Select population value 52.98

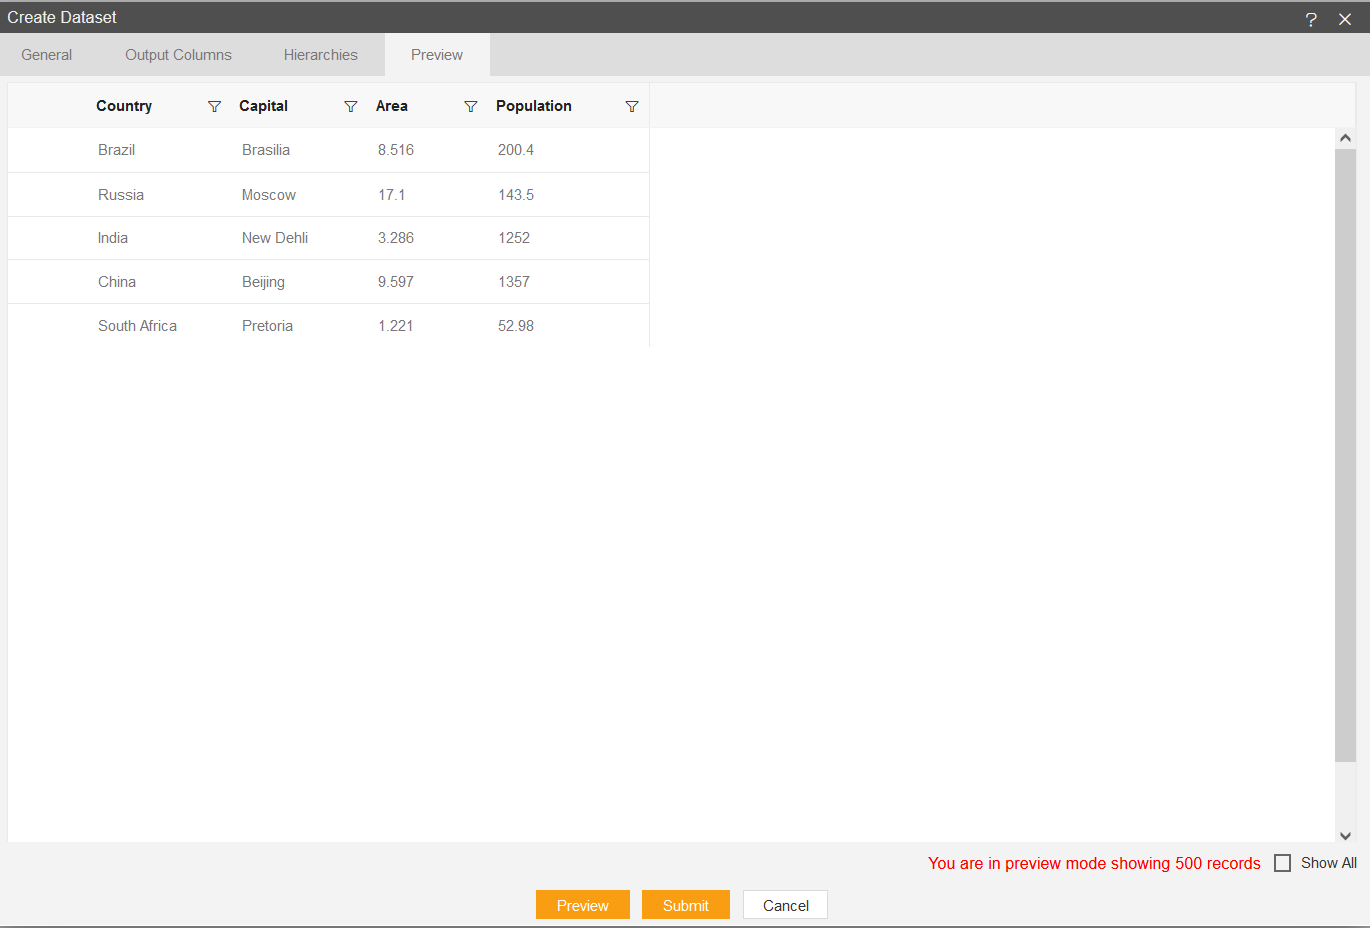[516, 326]
